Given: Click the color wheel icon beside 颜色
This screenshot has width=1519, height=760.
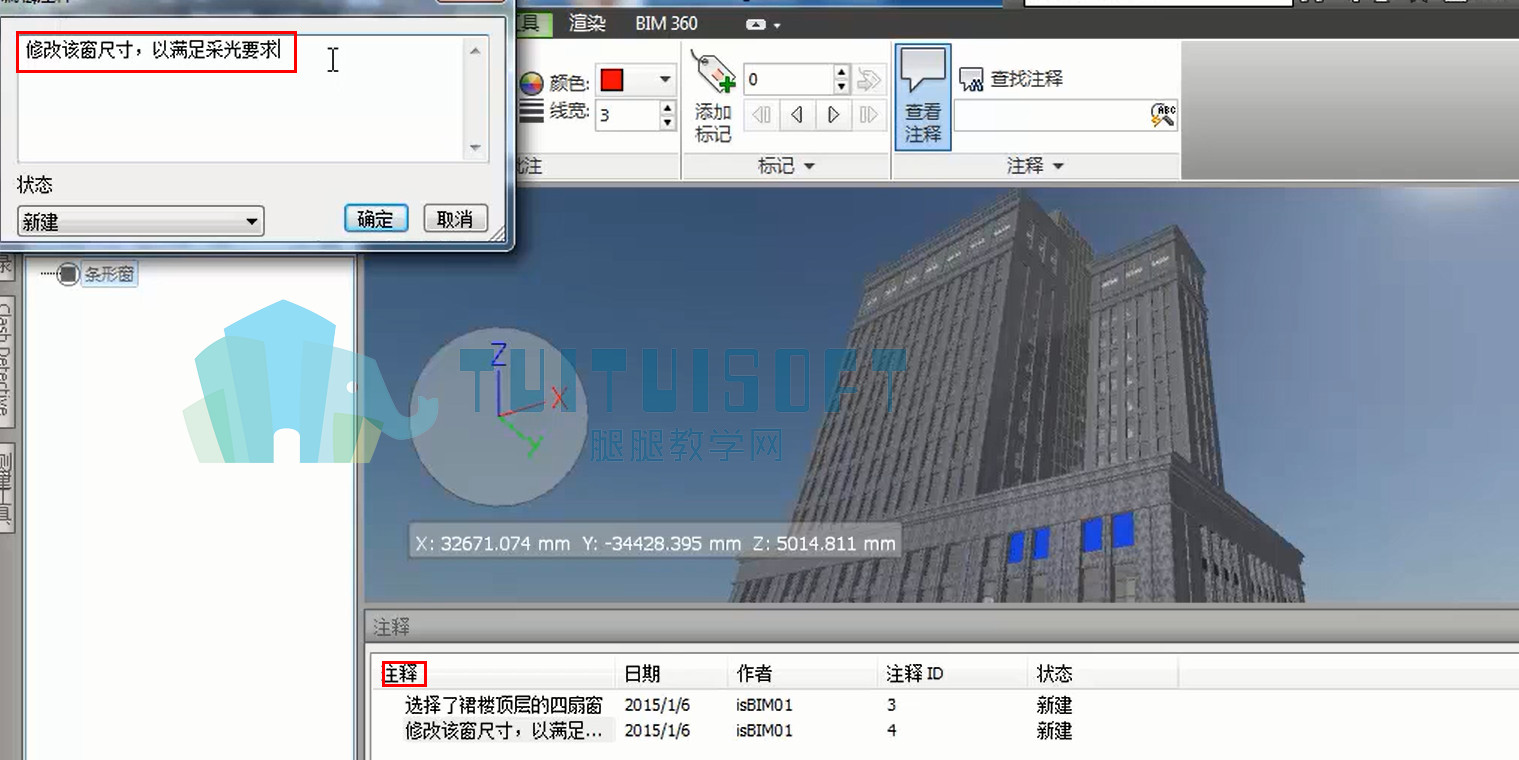Looking at the screenshot, I should pyautogui.click(x=531, y=83).
